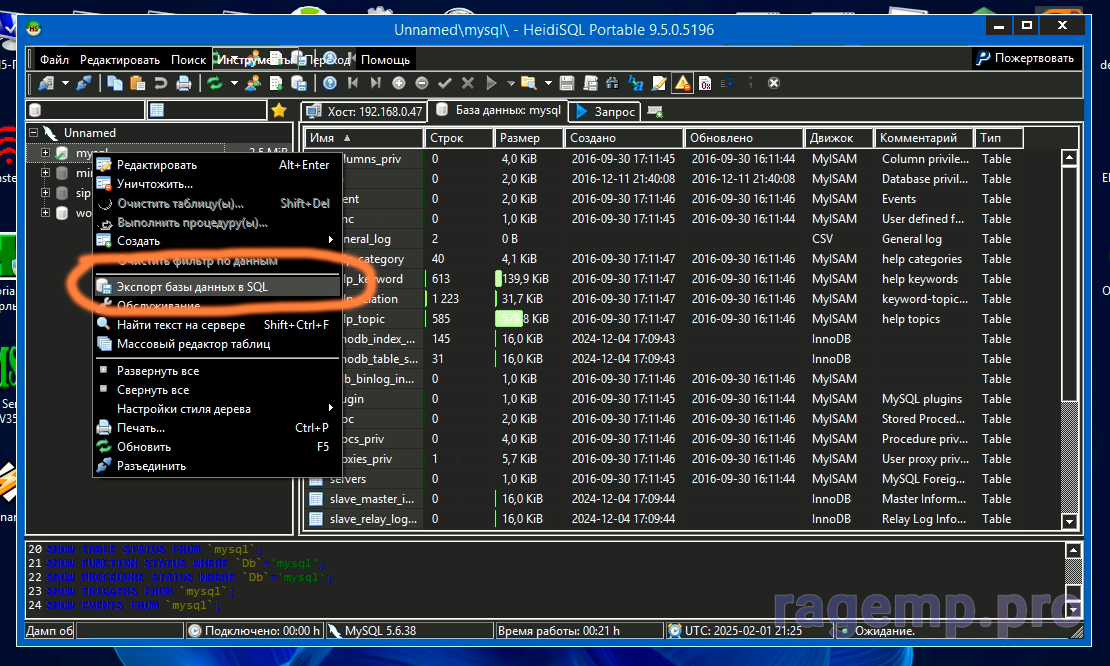Screen dimensions: 1110x666
Task: Jump to last row toolbar icon
Action: click(376, 84)
